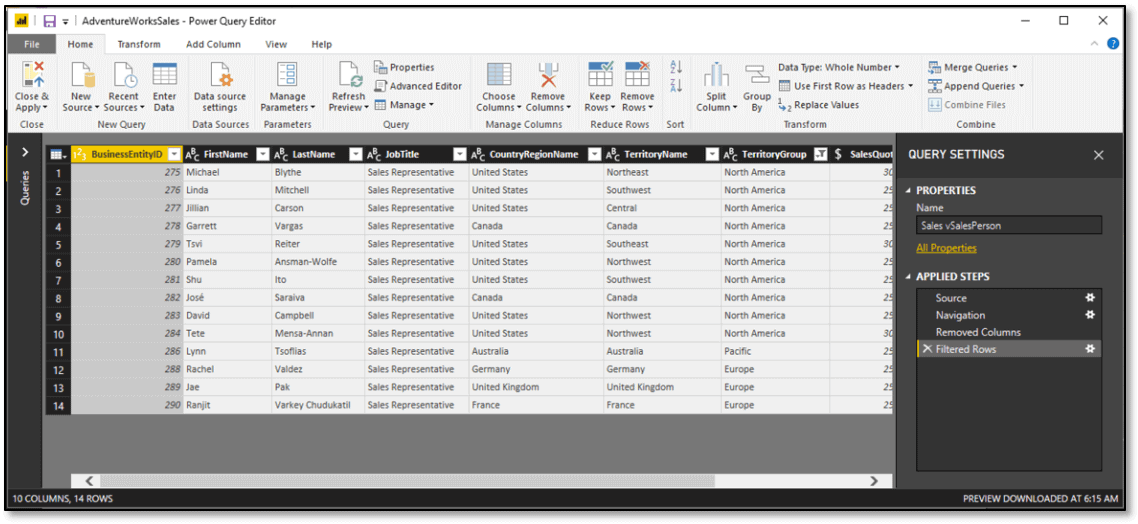Click the cell 'Ansman-Wolfe'
The width and height of the screenshot is (1138, 524).
point(318,261)
